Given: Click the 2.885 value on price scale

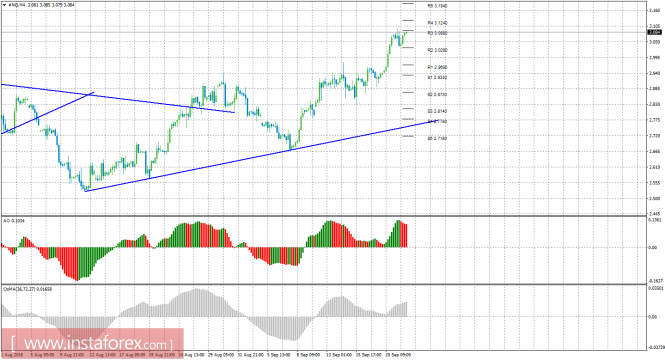Looking at the screenshot, I should click(x=654, y=89).
